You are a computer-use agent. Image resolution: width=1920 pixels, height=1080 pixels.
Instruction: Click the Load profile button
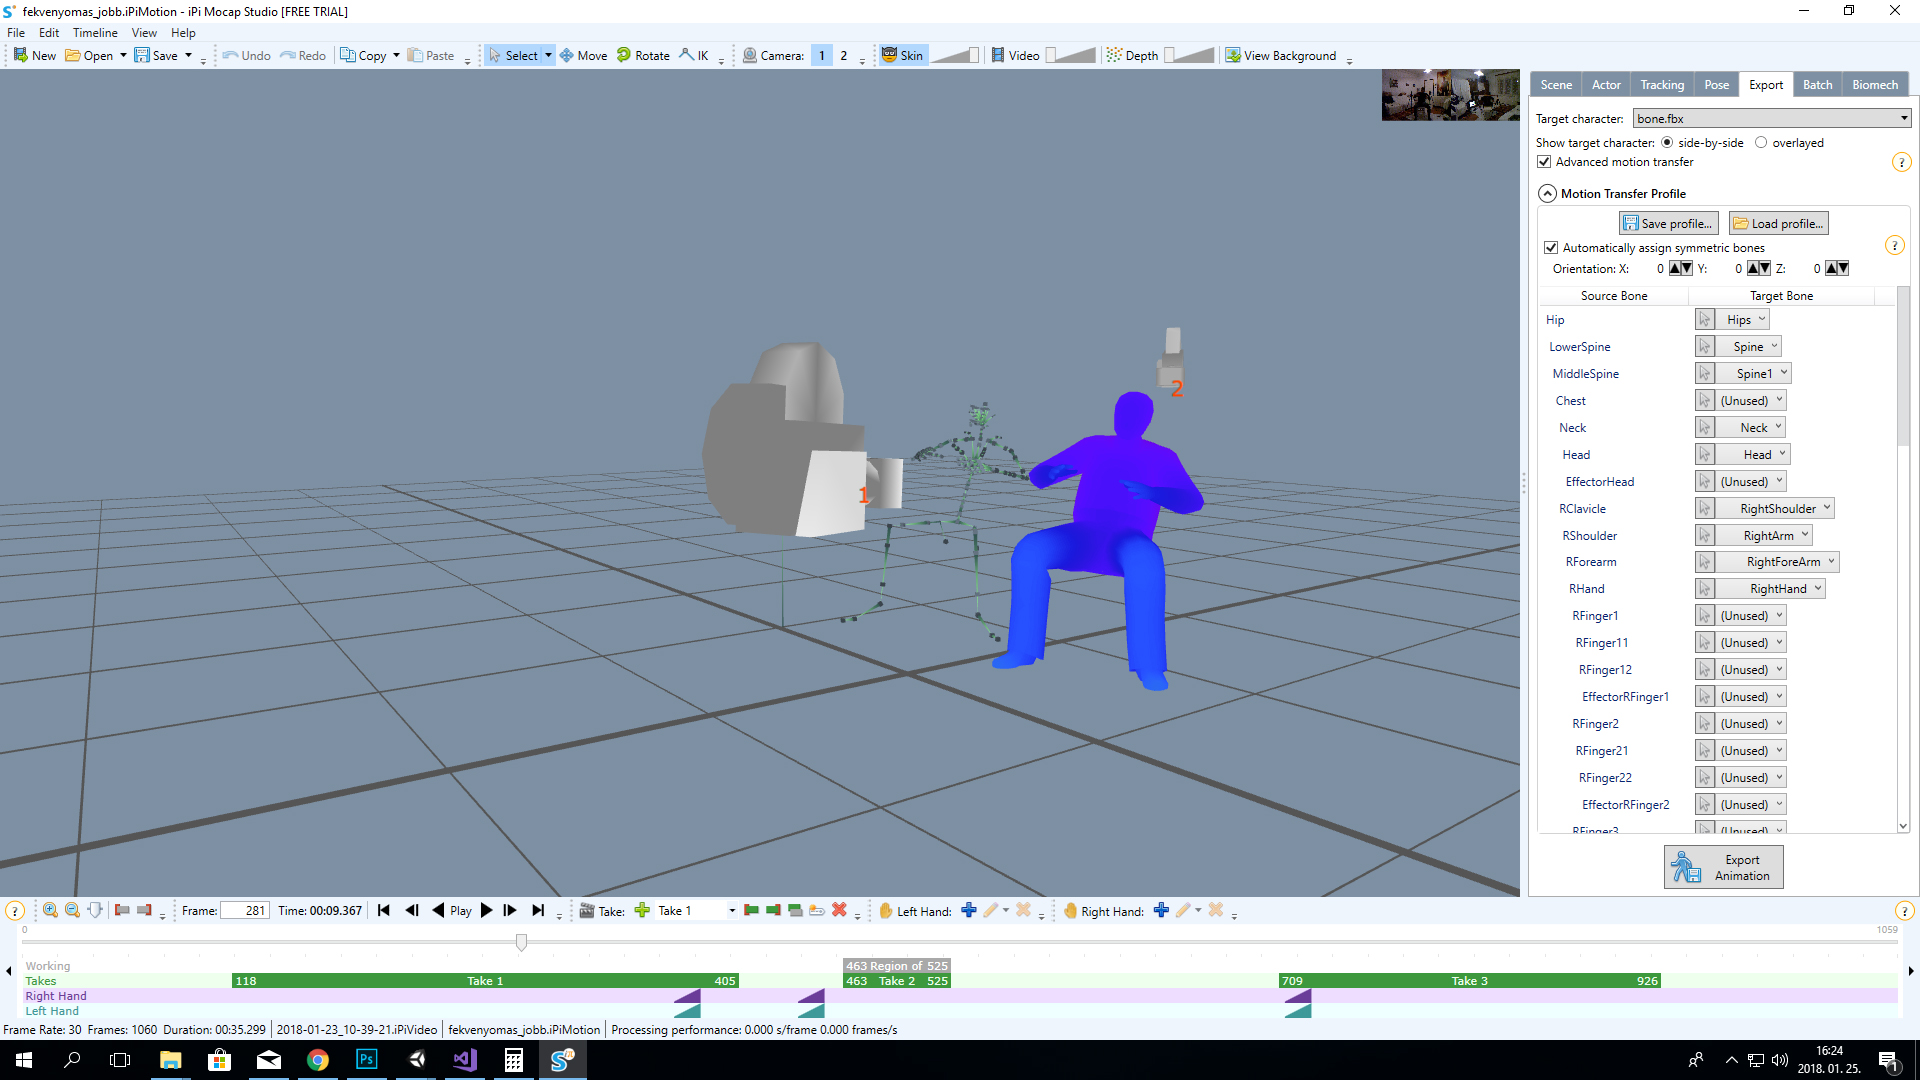1779,224
